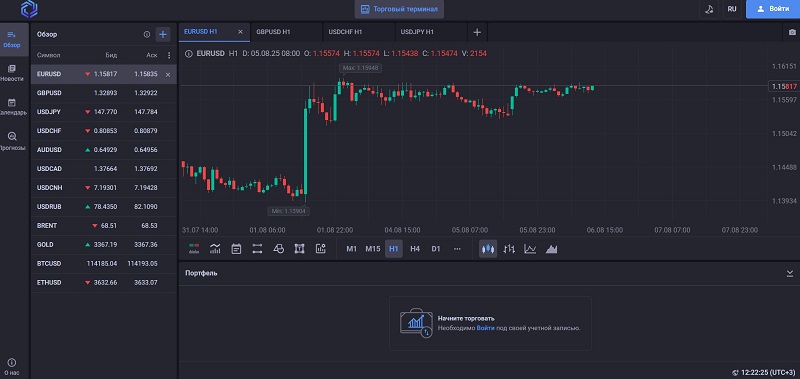Click the red-green trade buttons toolbar icon

(x=194, y=249)
